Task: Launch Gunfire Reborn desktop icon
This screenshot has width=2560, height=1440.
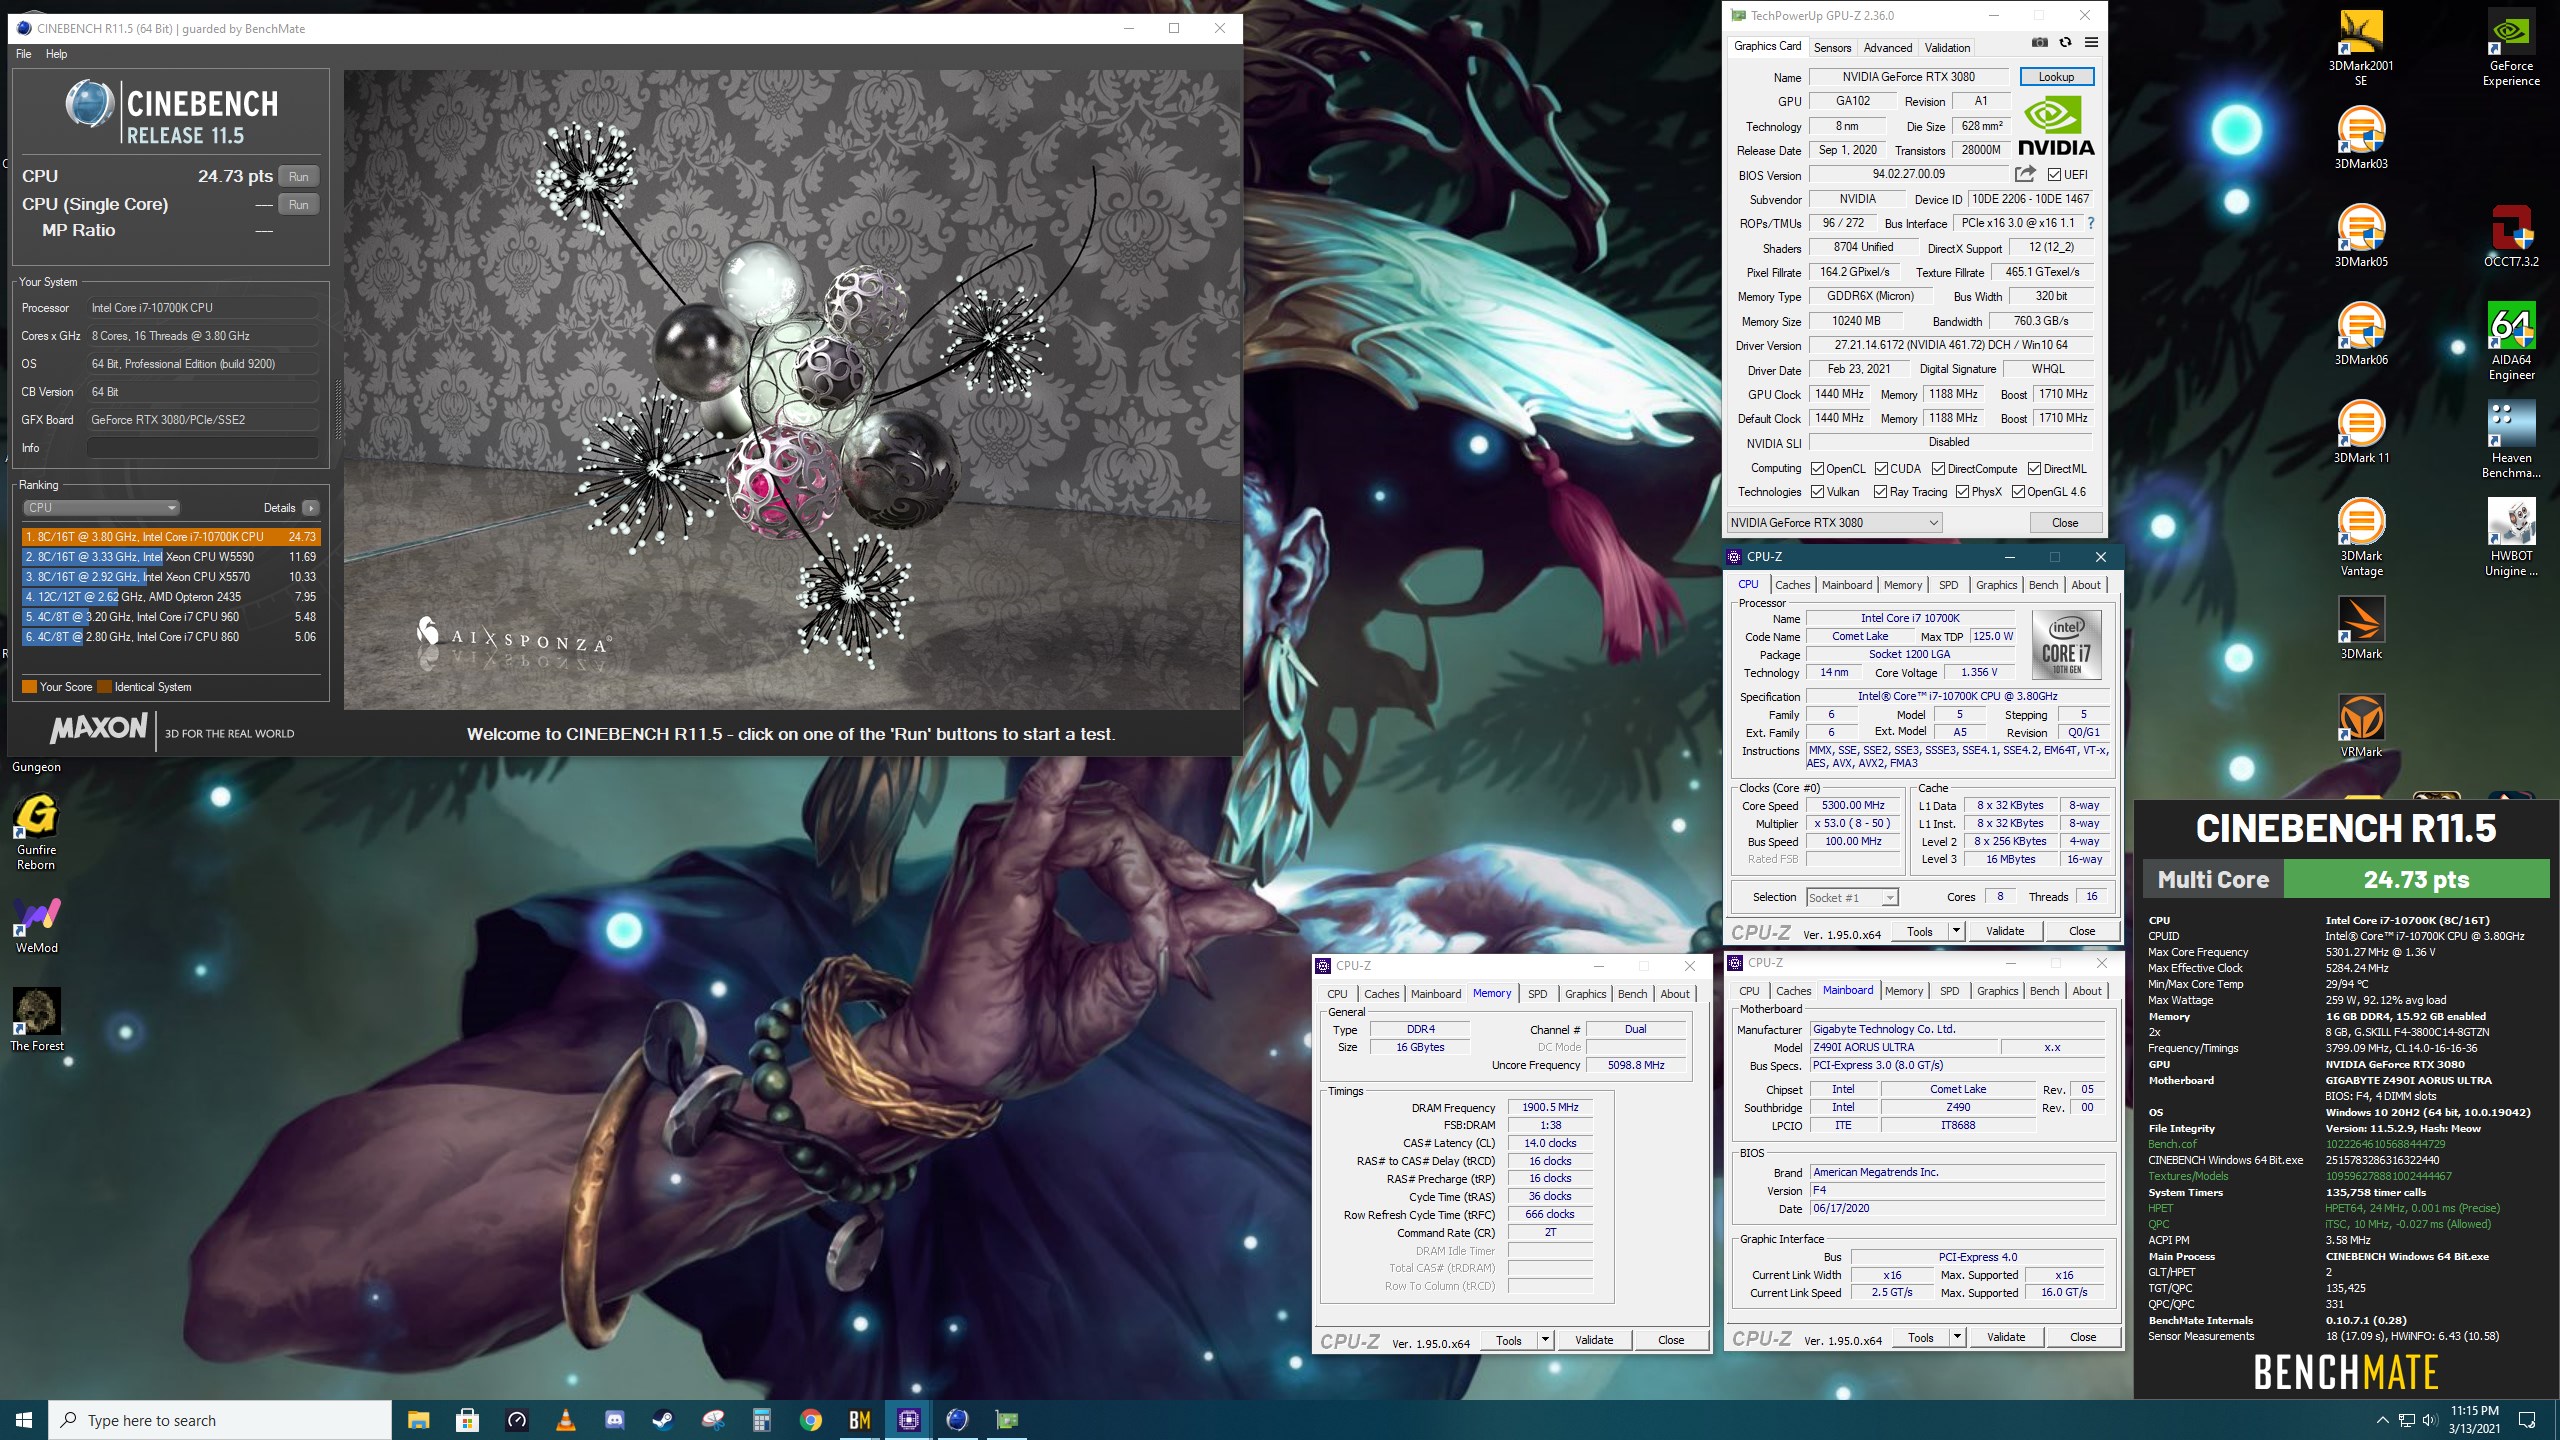Action: (36, 832)
